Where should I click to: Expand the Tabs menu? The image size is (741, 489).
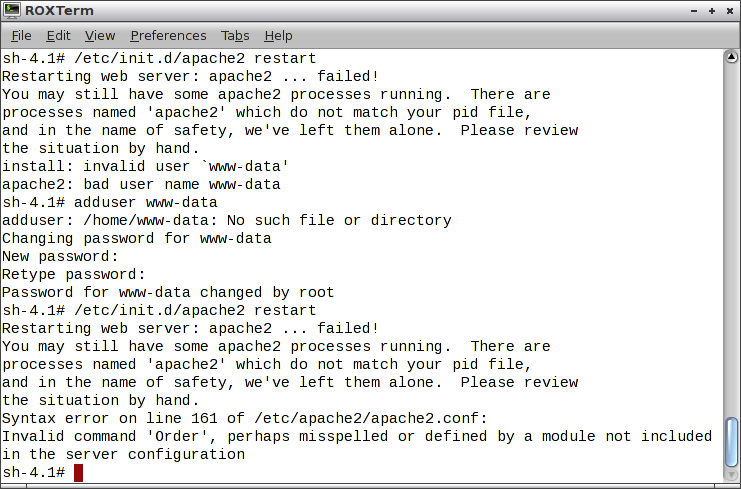pos(235,36)
